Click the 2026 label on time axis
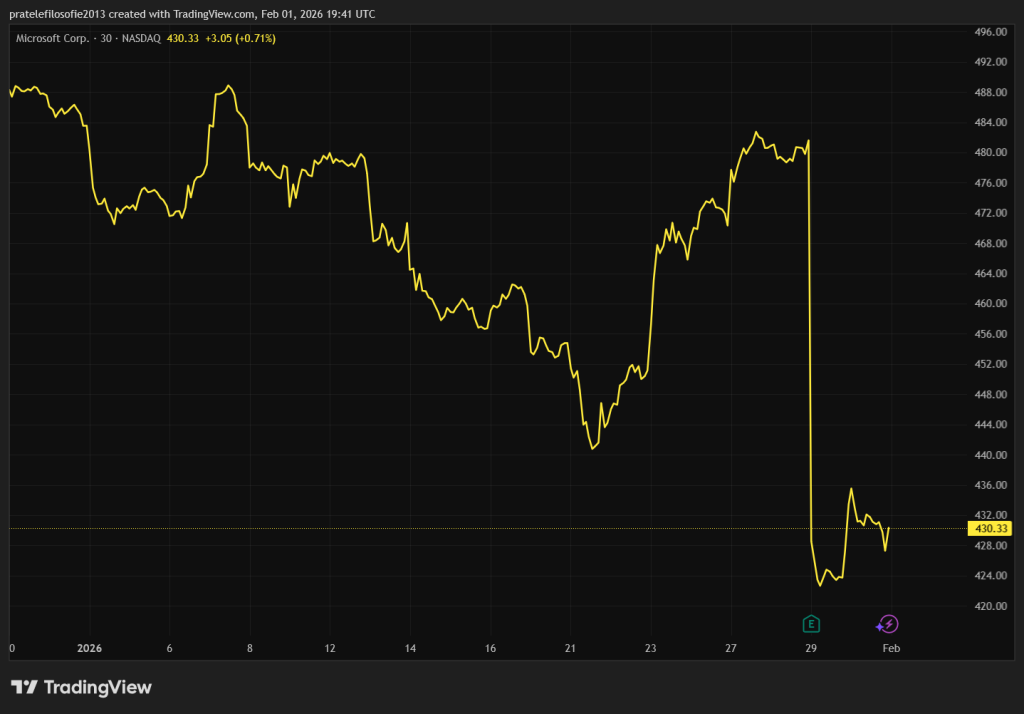This screenshot has width=1024, height=714. point(89,648)
